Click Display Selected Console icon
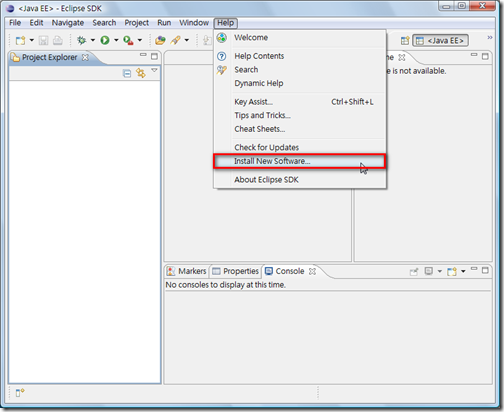 pos(429,271)
